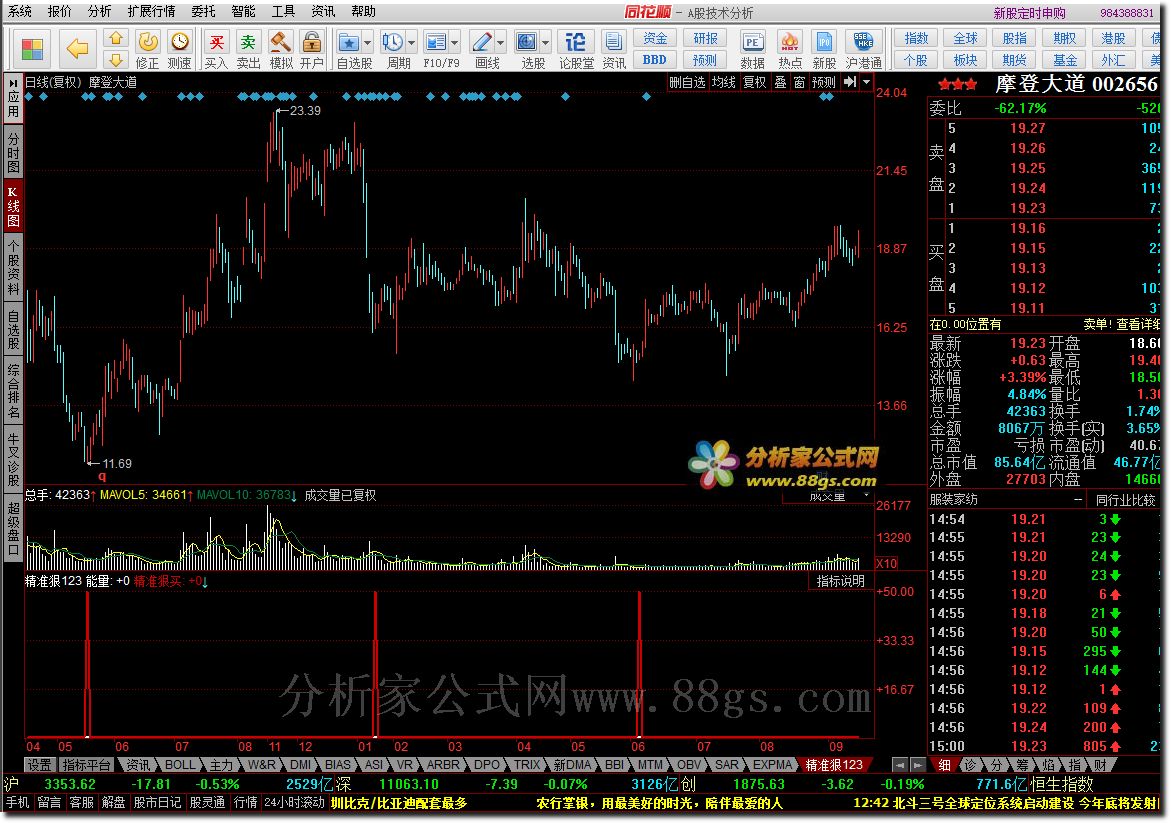Switch to the BOLL indicator tab
The height and width of the screenshot is (823, 1172).
pyautogui.click(x=180, y=765)
